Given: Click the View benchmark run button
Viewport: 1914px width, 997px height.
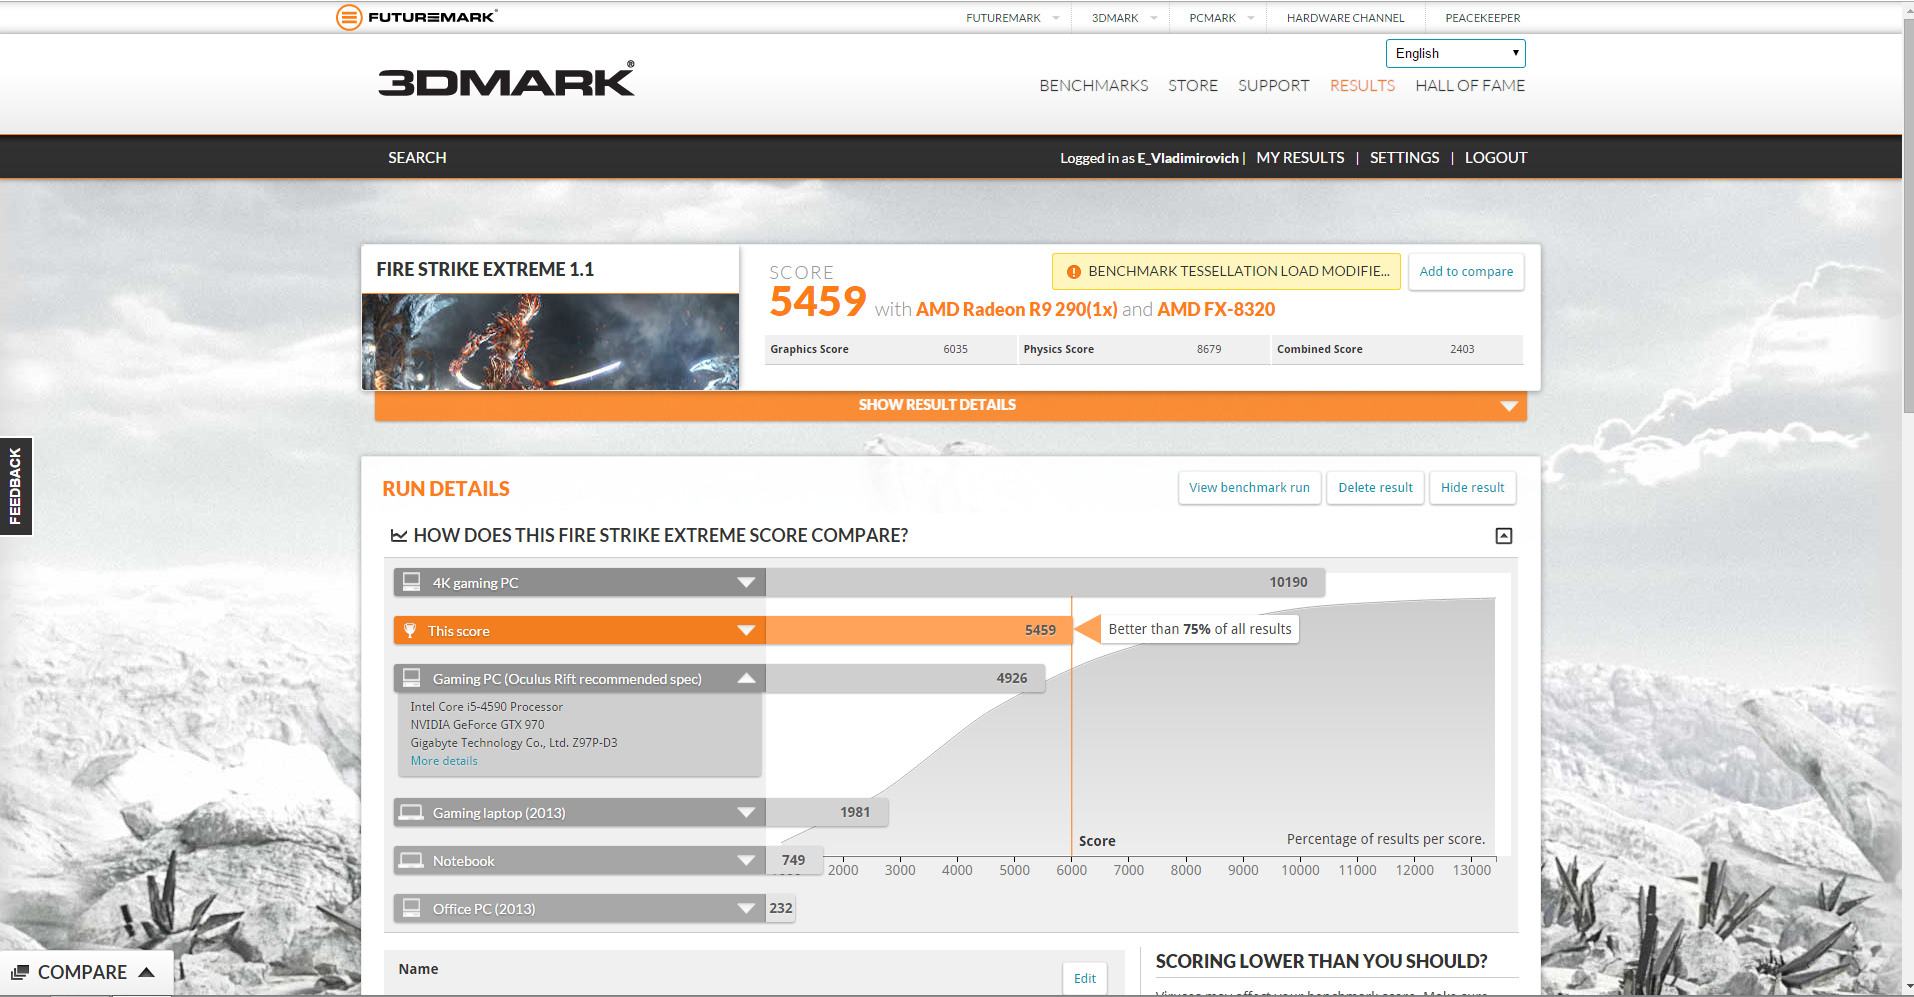Looking at the screenshot, I should [x=1248, y=487].
